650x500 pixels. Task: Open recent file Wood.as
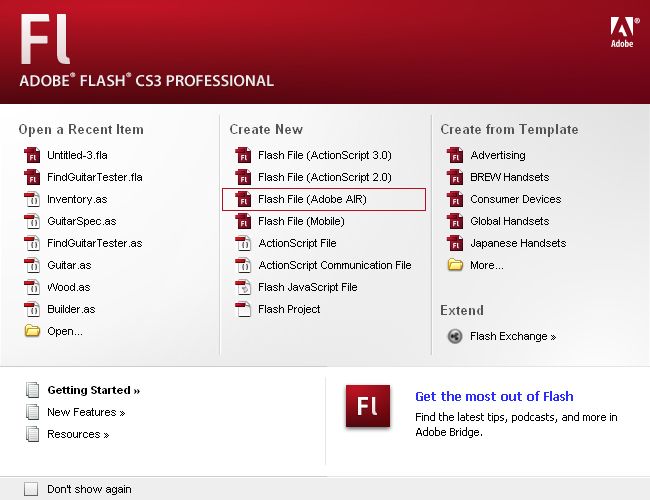click(69, 287)
